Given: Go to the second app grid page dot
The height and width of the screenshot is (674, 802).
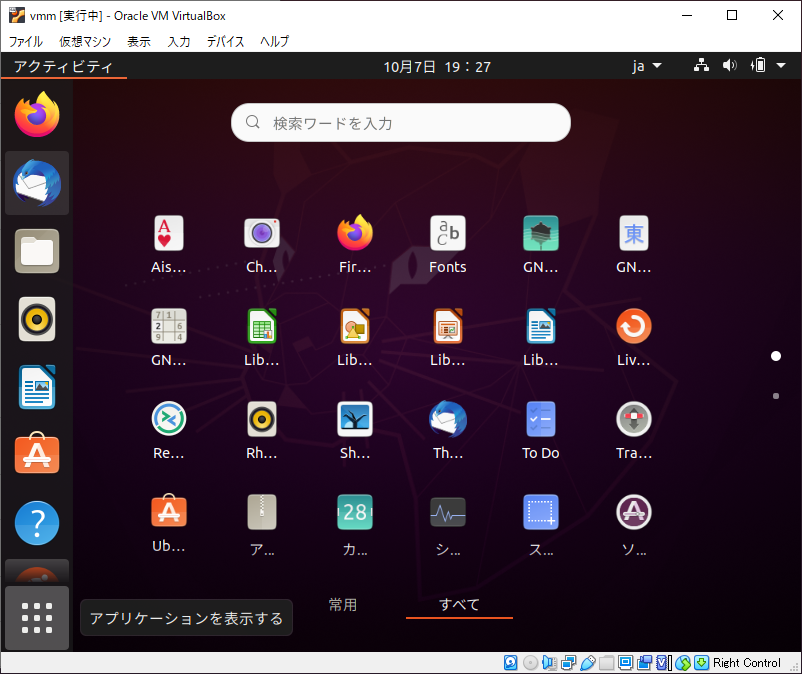Looking at the screenshot, I should tap(776, 396).
